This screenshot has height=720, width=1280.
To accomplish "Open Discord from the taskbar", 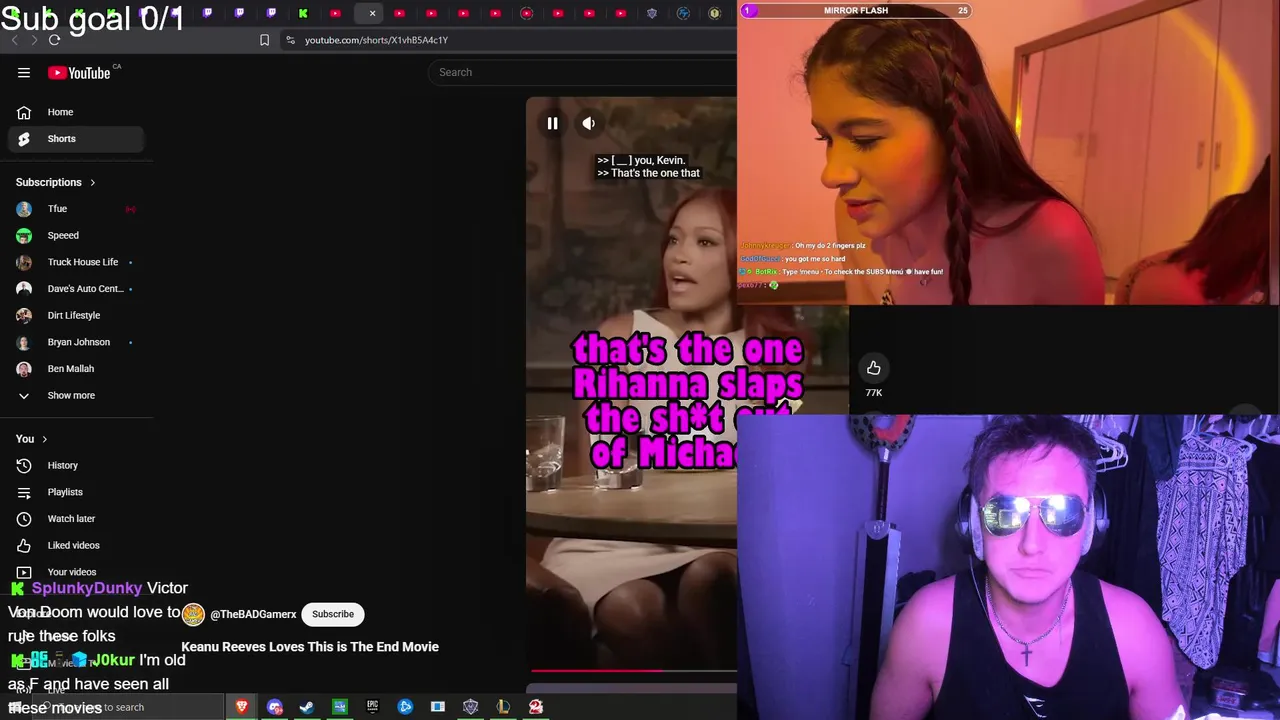I will (275, 707).
